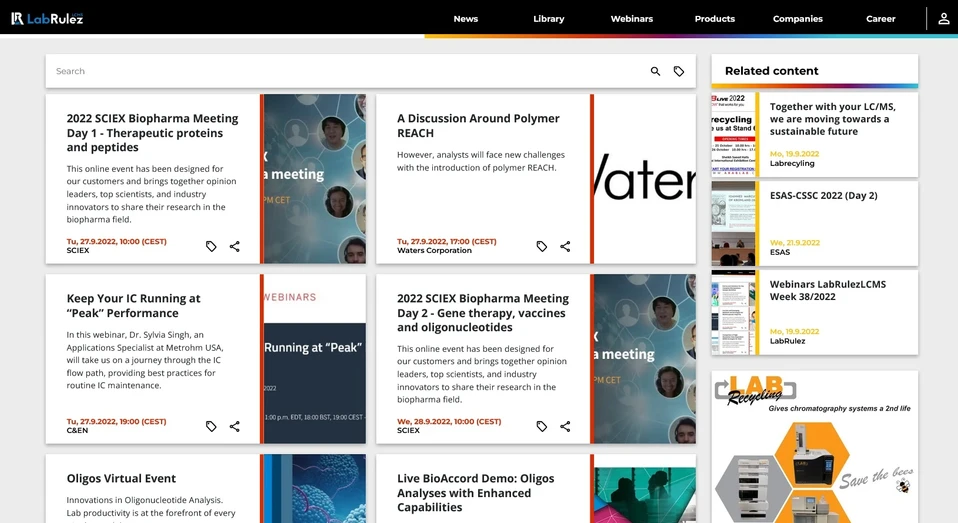
Task: Share the Keep Your IC Running webinar
Action: pos(235,426)
